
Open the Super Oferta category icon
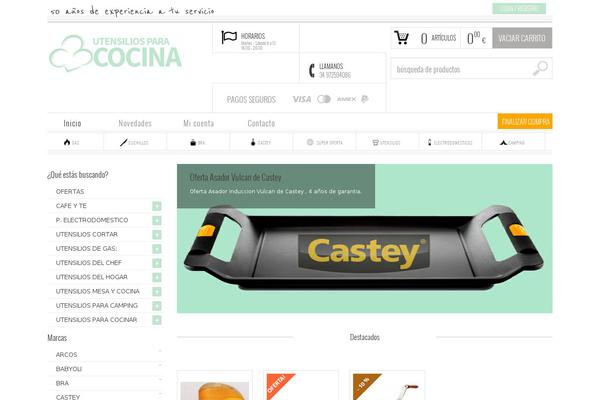(x=324, y=142)
